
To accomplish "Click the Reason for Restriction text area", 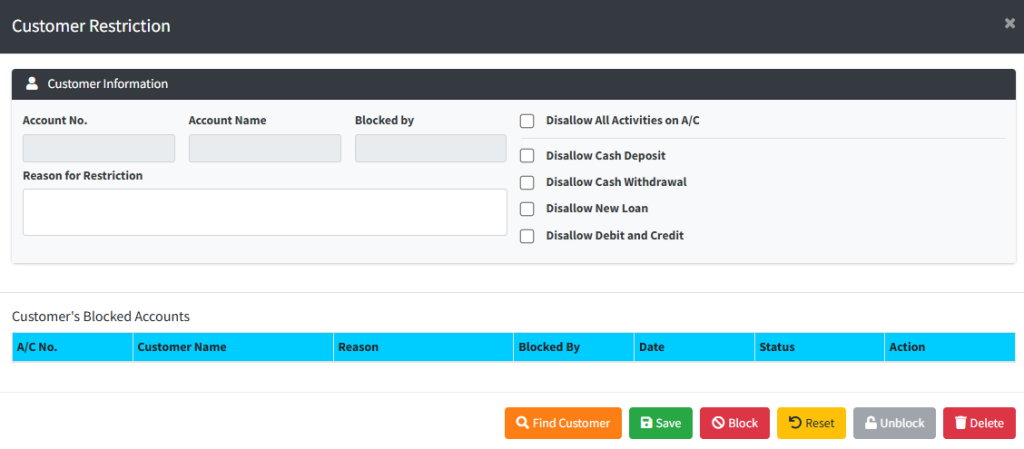I will click(264, 212).
